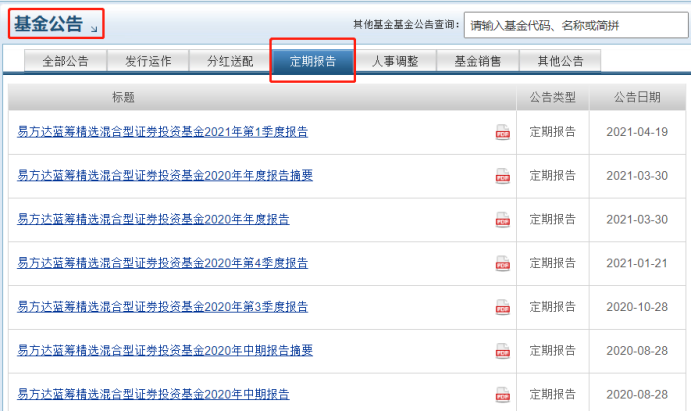Open link 易方达蓝筹精选2020年中期报告
The width and height of the screenshot is (692, 411).
153,394
